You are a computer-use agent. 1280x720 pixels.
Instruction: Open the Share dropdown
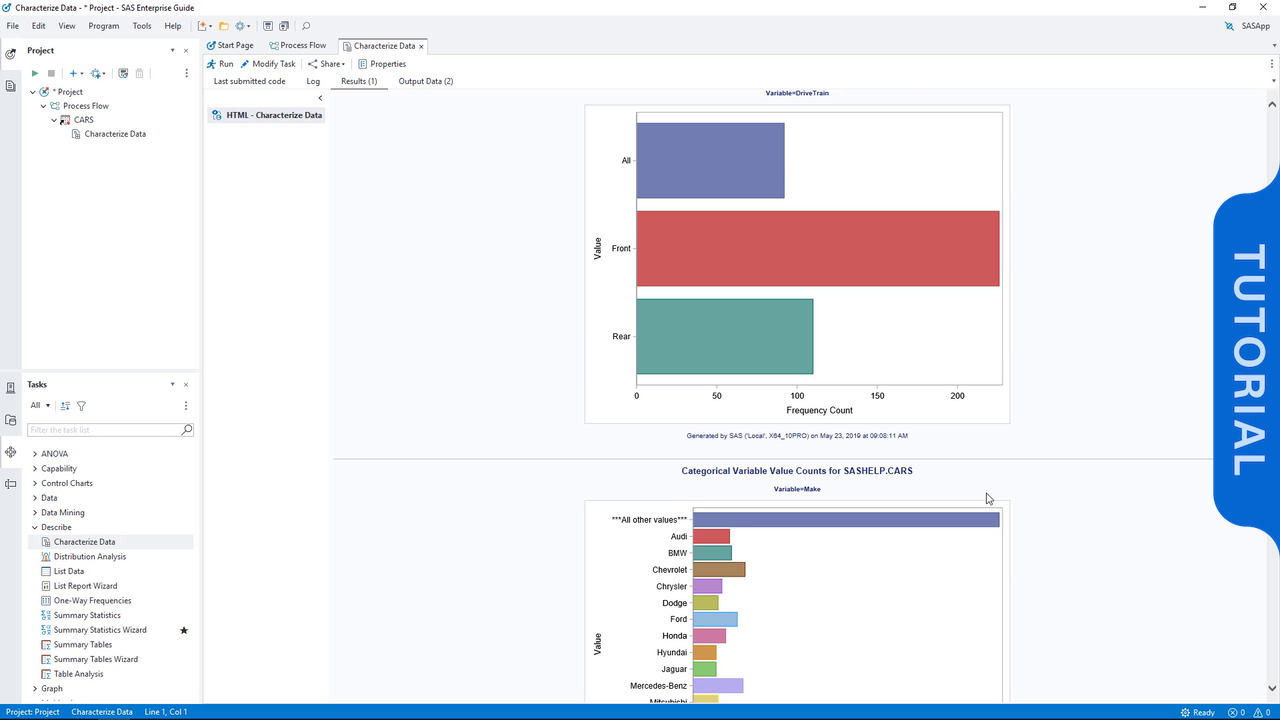point(327,64)
